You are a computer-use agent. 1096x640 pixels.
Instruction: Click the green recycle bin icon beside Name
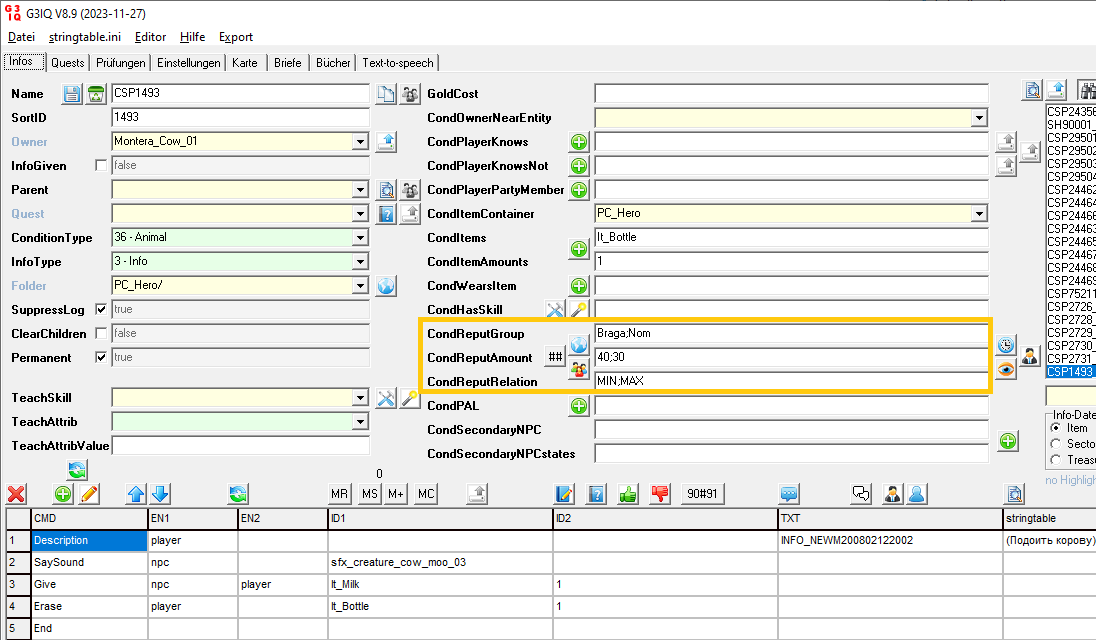tap(95, 94)
